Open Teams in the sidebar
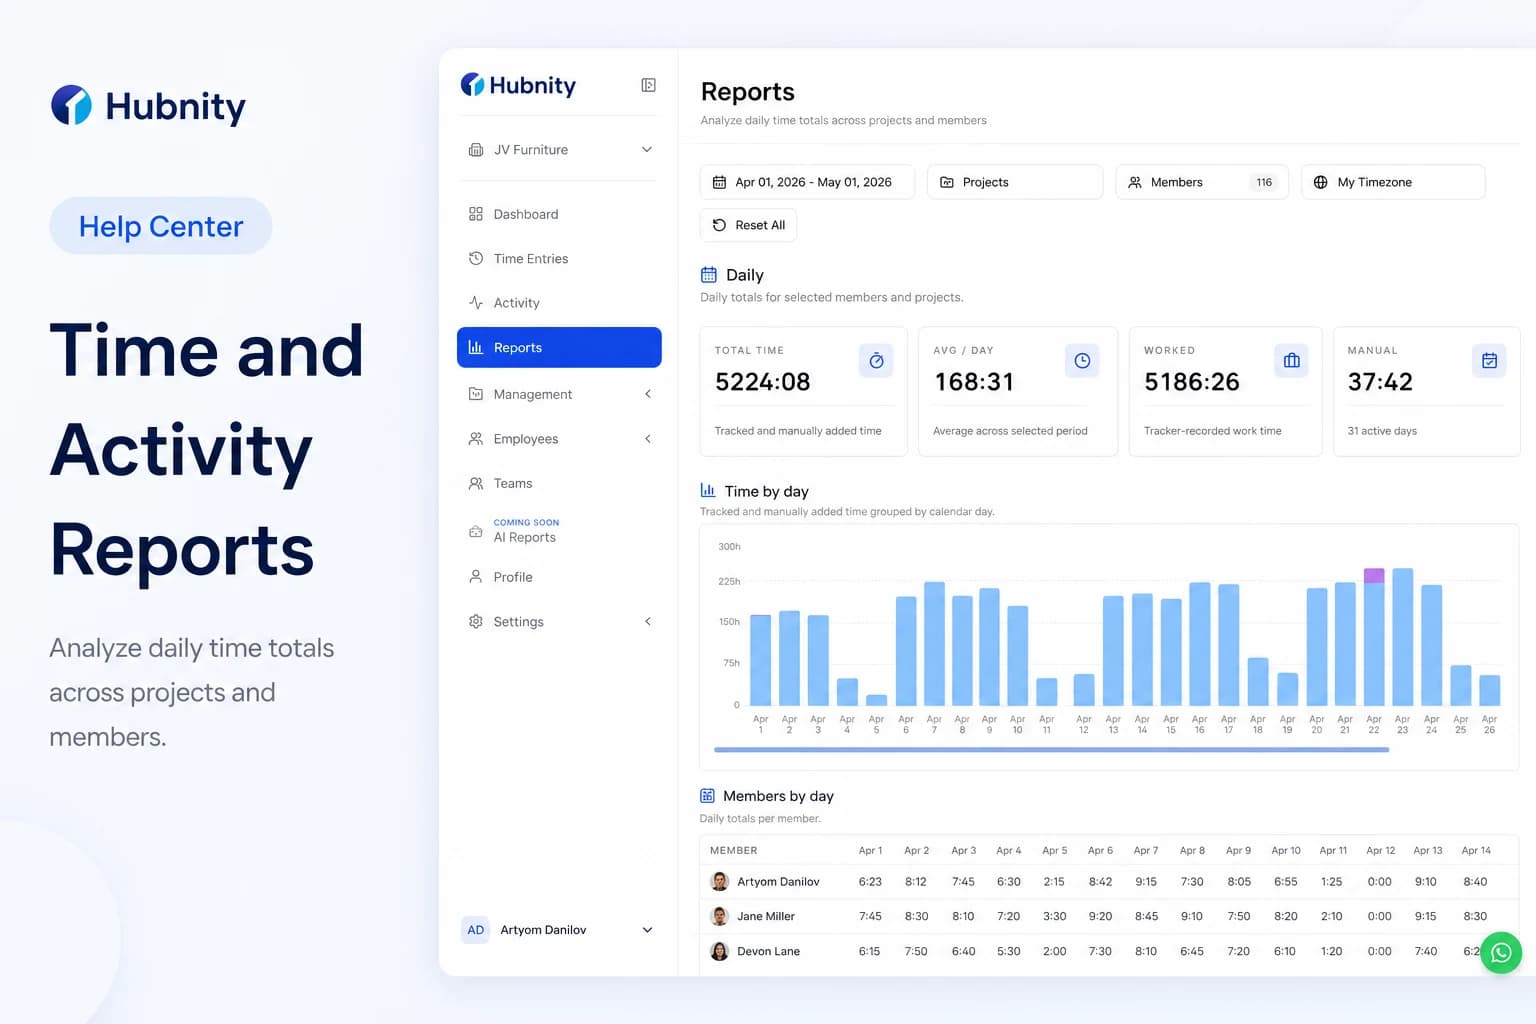The image size is (1536, 1024). 559,484
